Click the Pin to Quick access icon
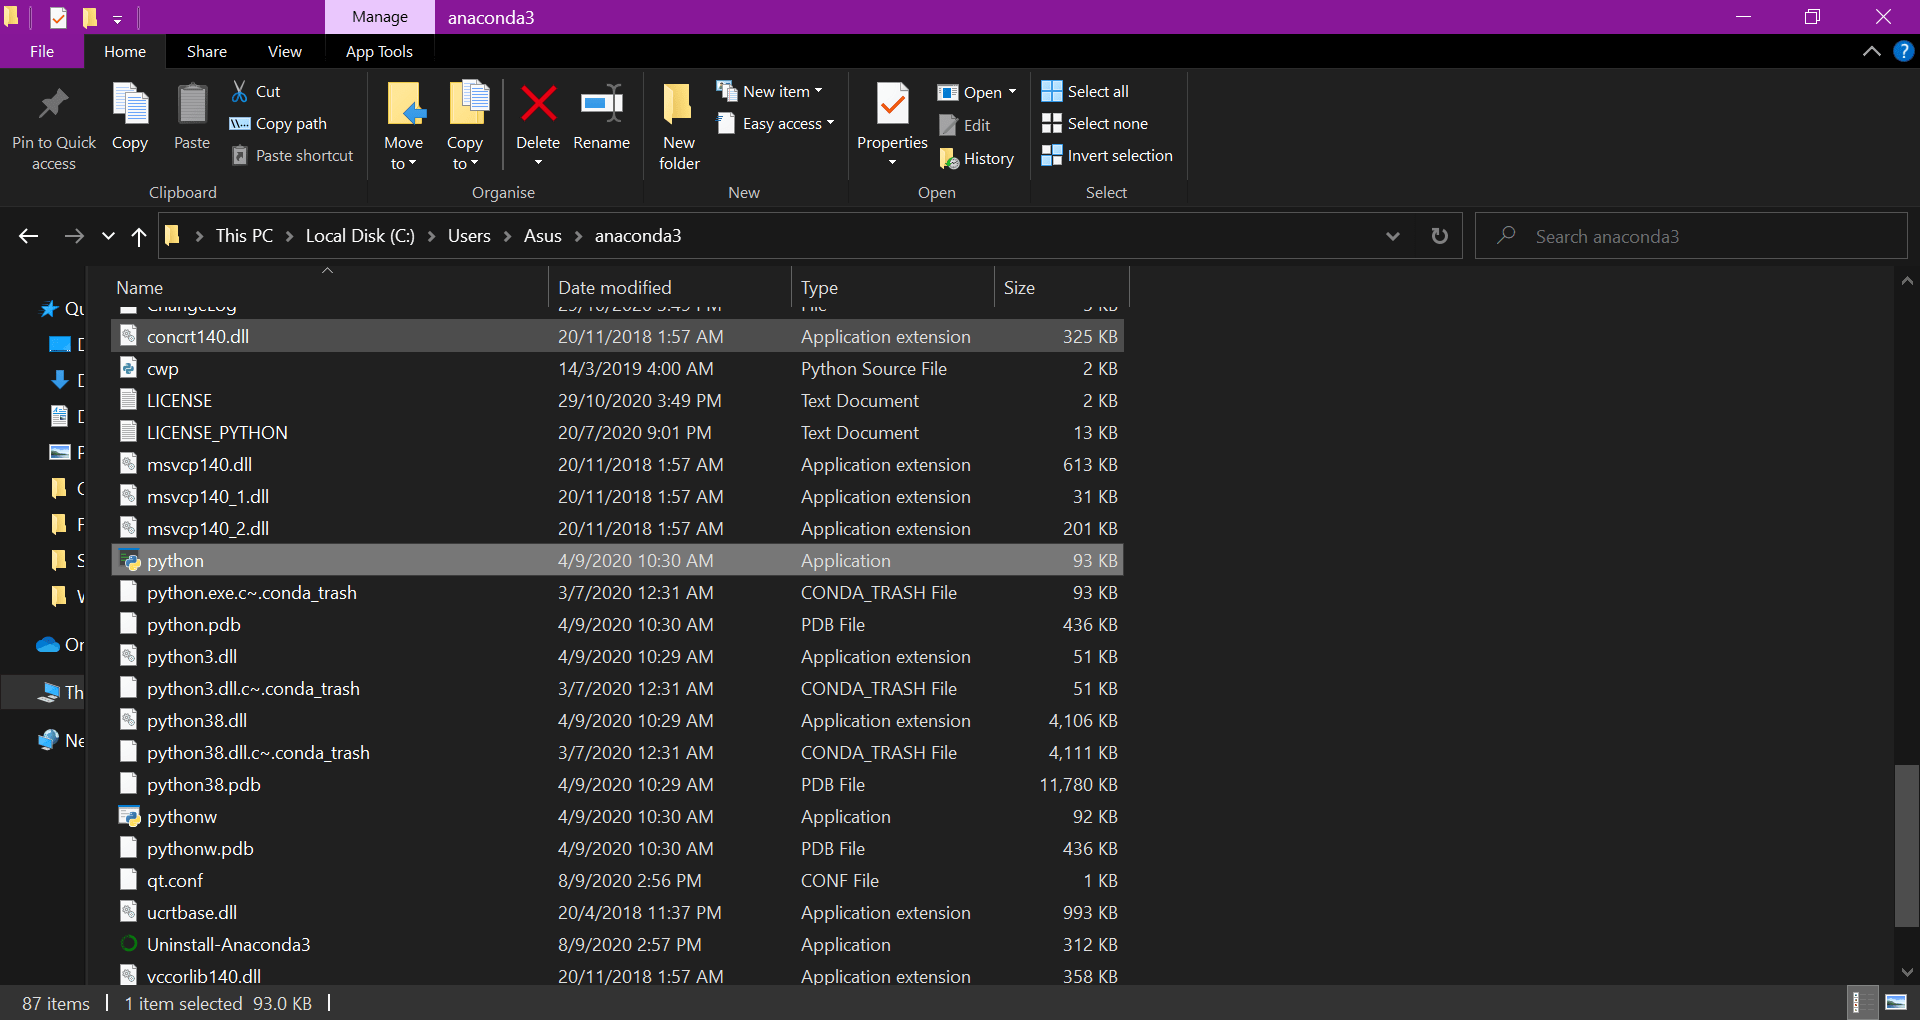Viewport: 1920px width, 1020px height. coord(54,104)
